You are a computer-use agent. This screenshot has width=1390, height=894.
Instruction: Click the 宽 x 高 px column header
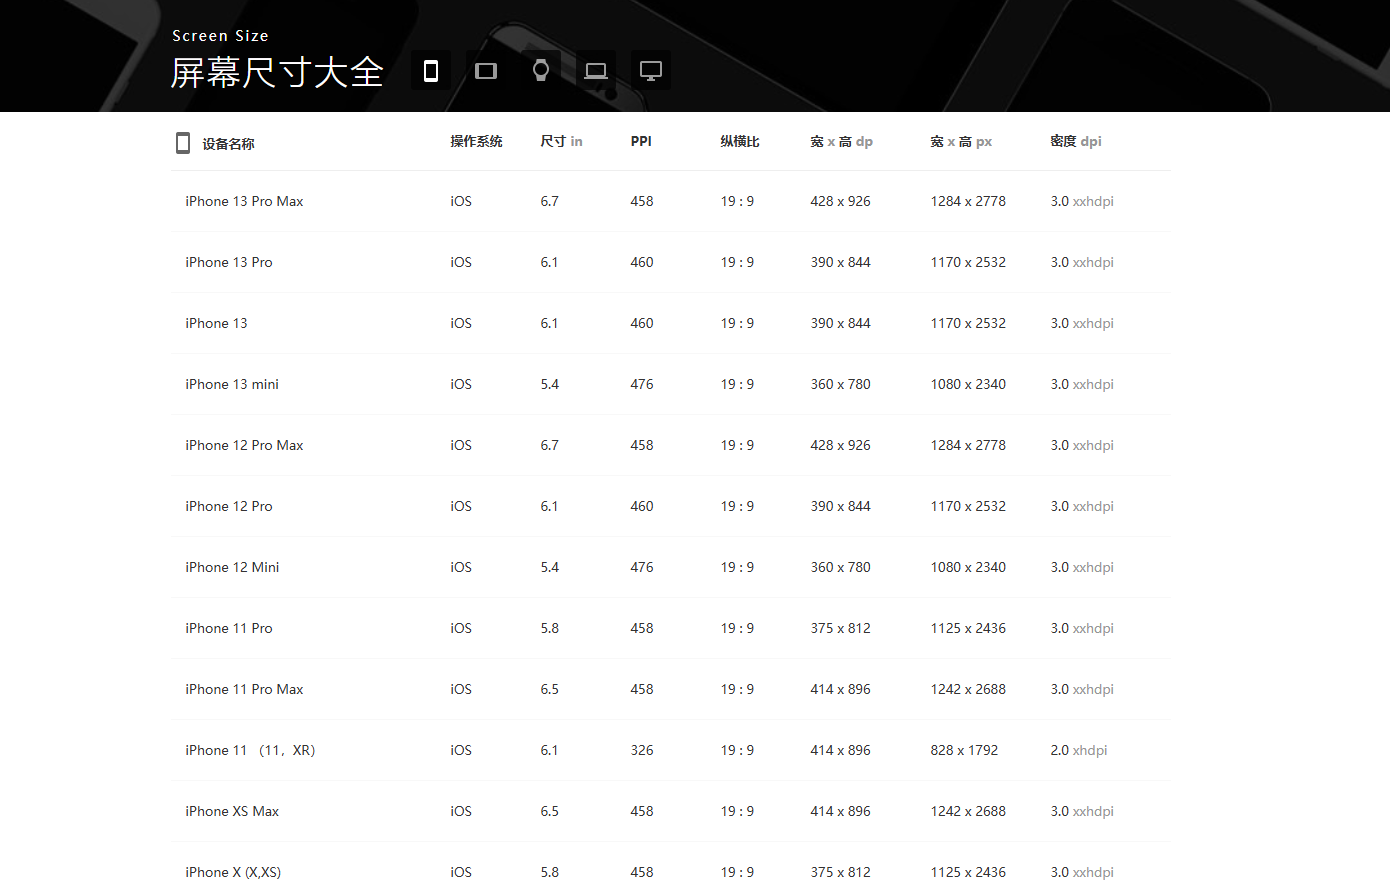tap(961, 142)
